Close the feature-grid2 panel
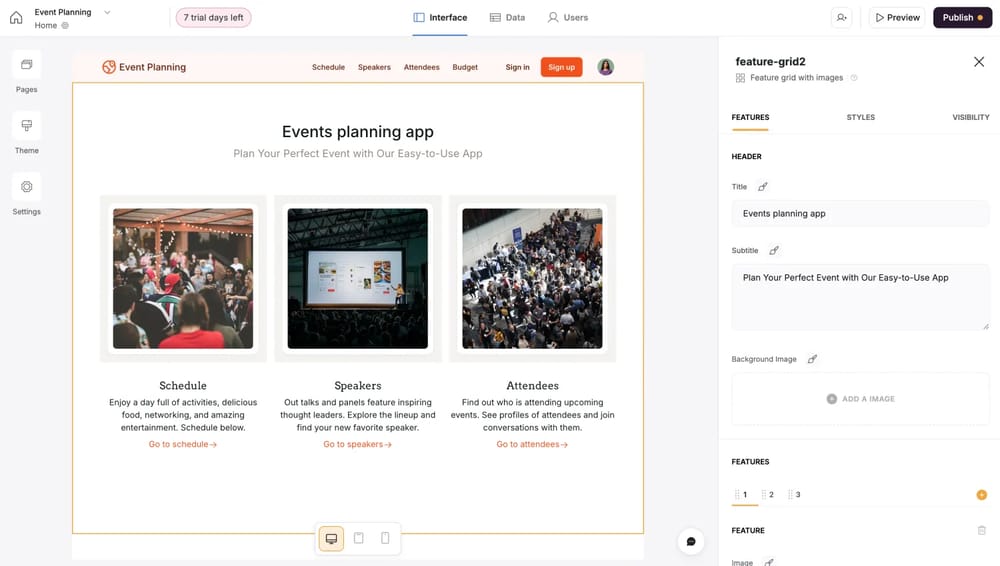Viewport: 1000px width, 566px height. click(x=979, y=62)
